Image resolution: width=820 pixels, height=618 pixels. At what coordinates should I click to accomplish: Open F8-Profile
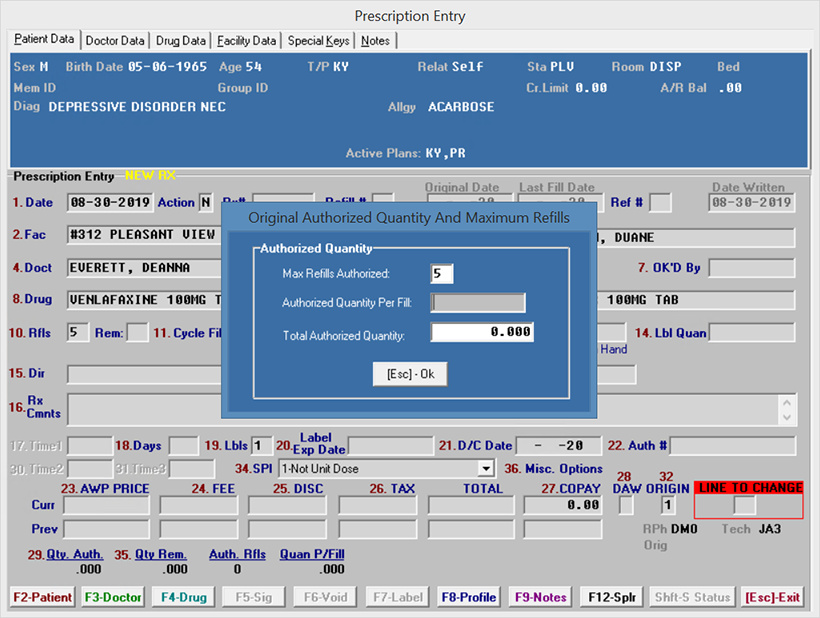coord(469,597)
